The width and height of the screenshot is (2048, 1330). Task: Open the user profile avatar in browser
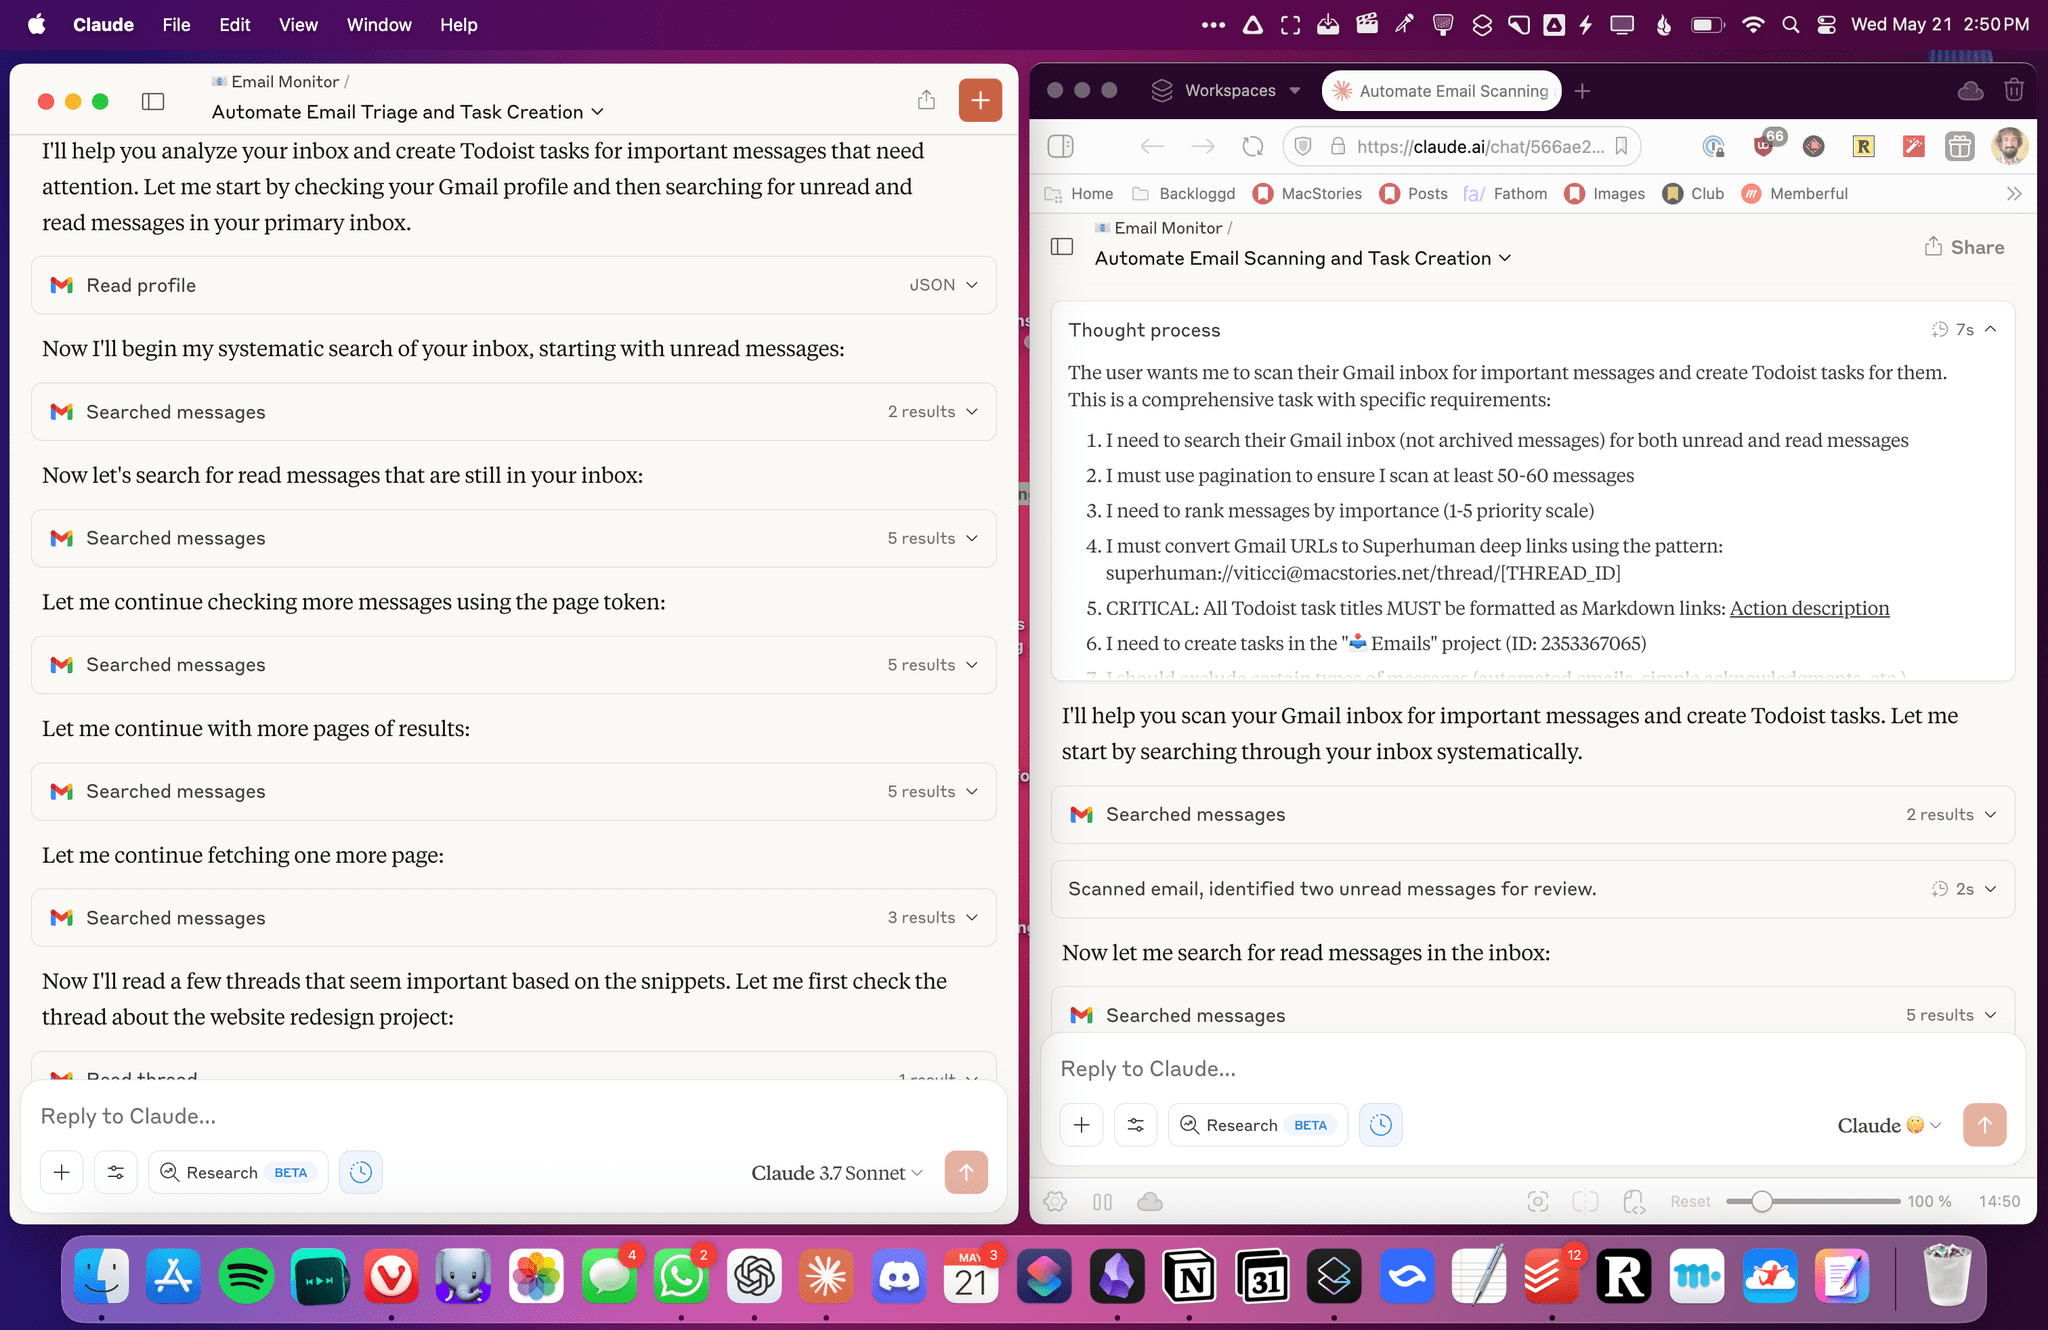tap(2009, 145)
